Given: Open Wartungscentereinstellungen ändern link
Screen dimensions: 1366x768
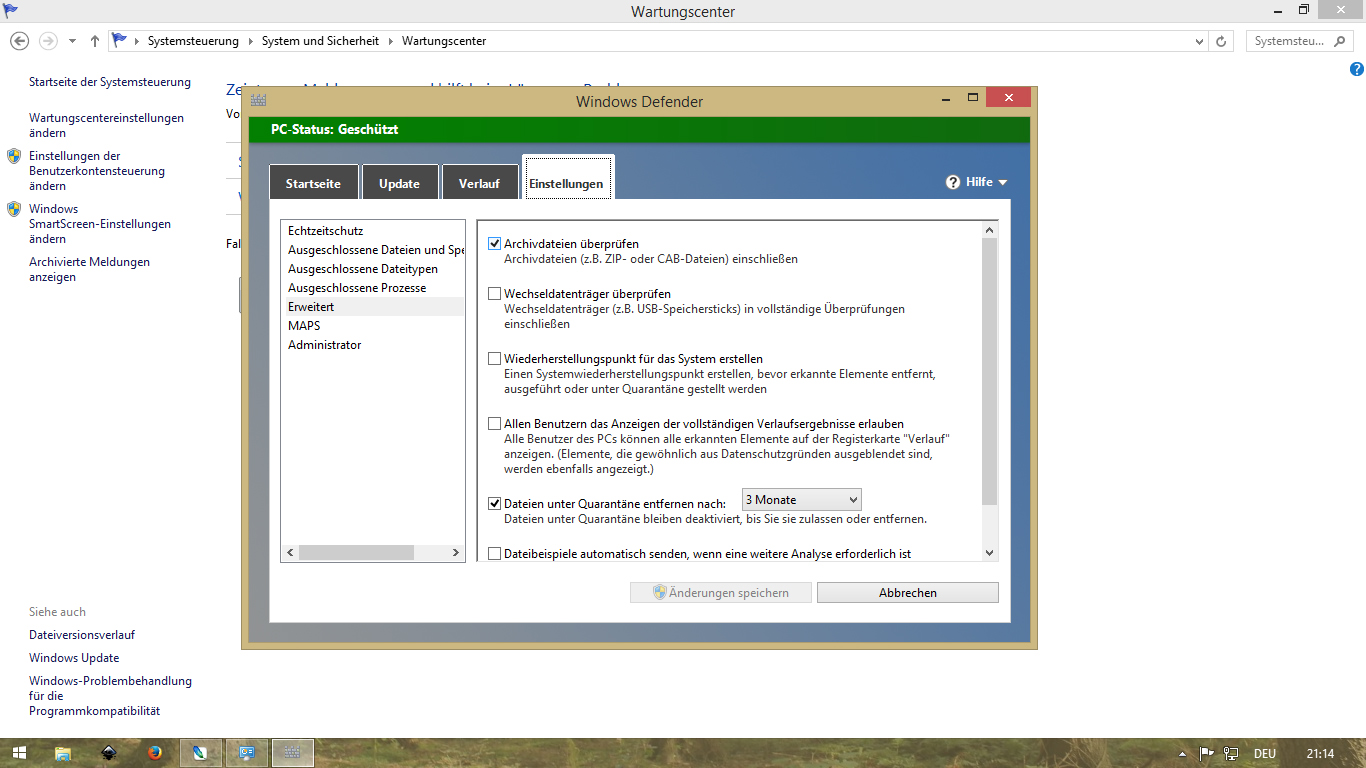Looking at the screenshot, I should pos(106,125).
